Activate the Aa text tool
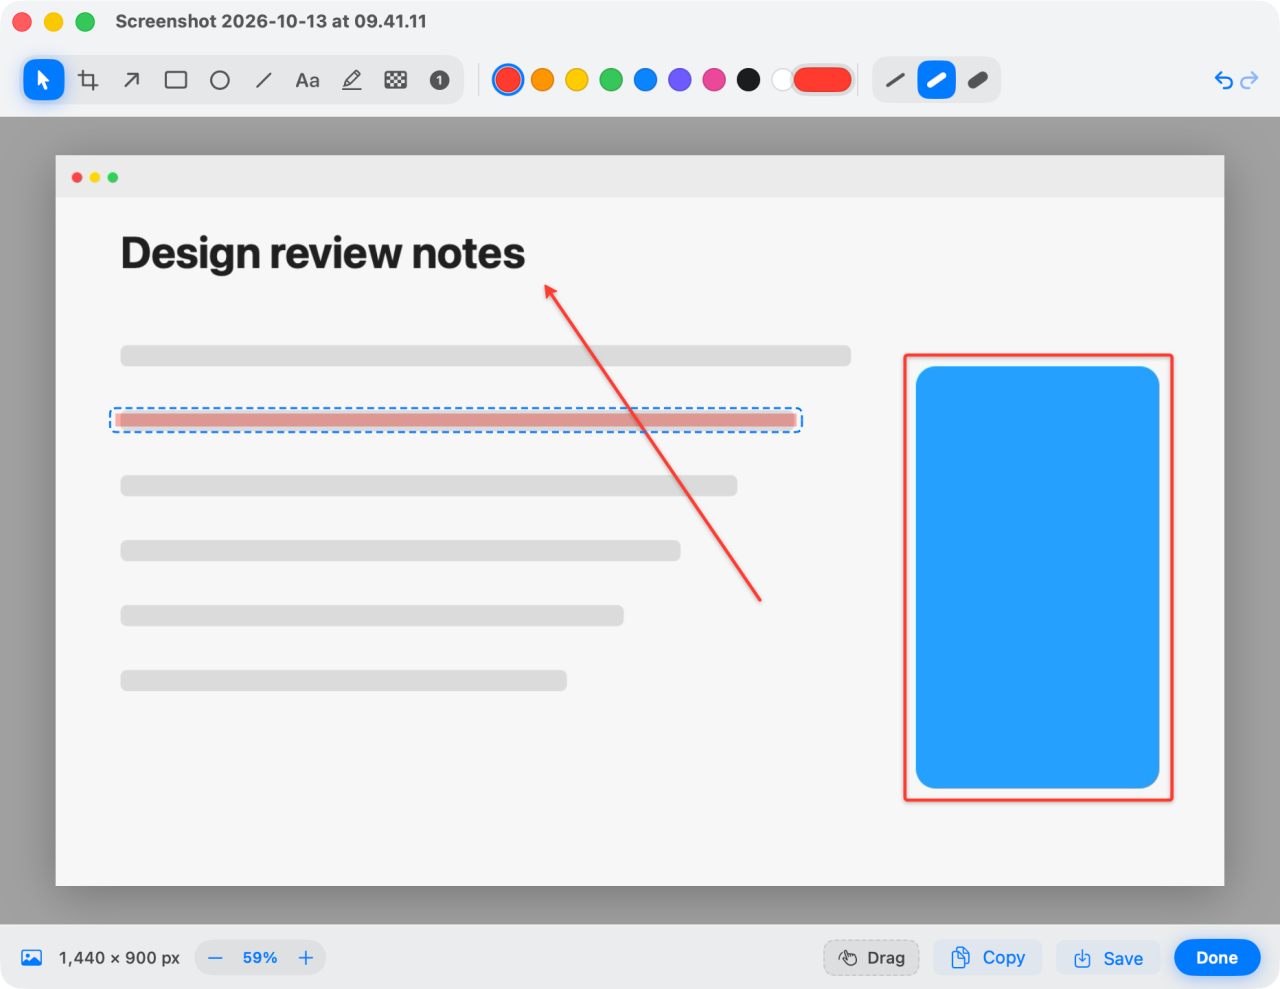This screenshot has height=989, width=1280. tap(308, 80)
